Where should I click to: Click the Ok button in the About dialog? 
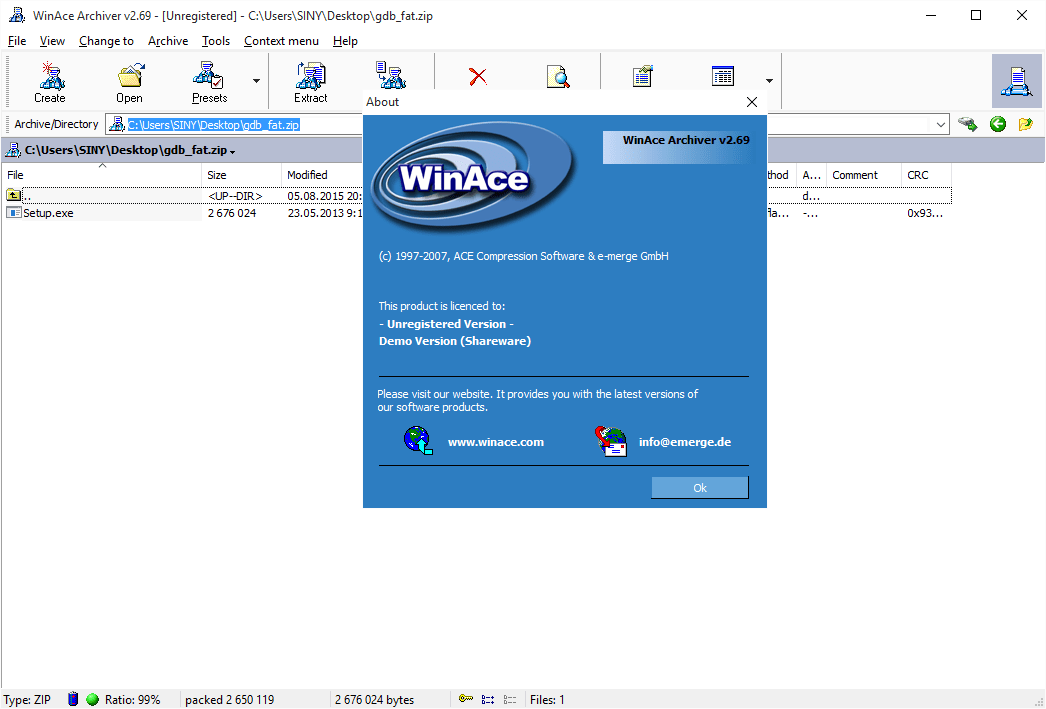[699, 488]
